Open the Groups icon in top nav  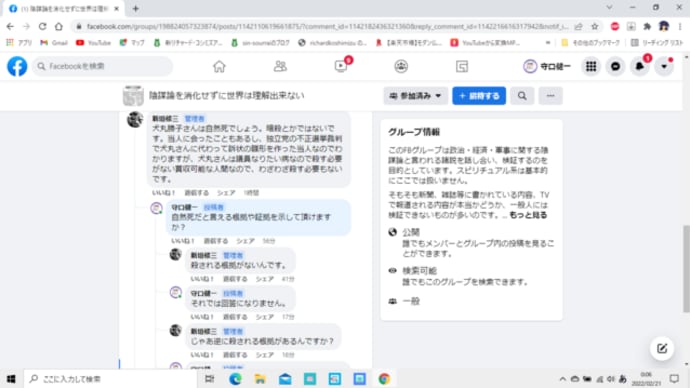pyautogui.click(x=401, y=66)
